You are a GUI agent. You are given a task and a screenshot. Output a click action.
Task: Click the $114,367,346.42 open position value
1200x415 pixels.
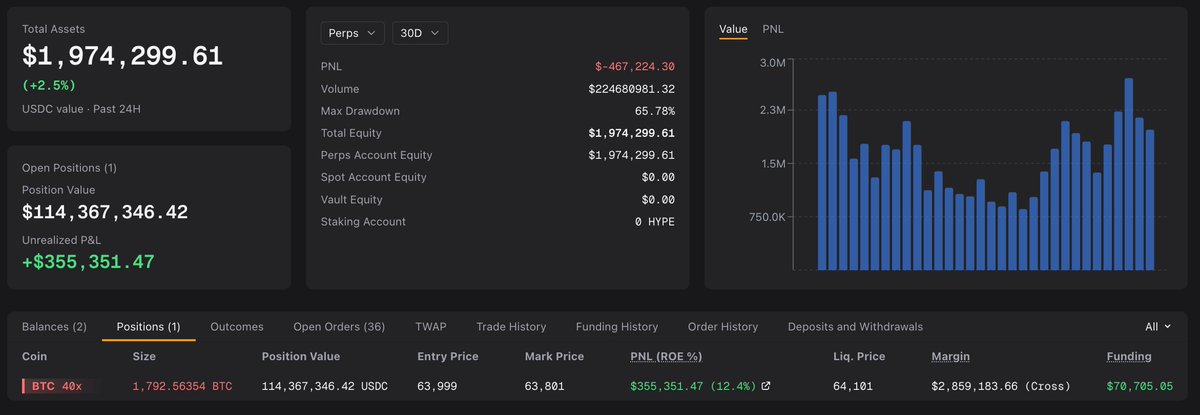coord(105,212)
